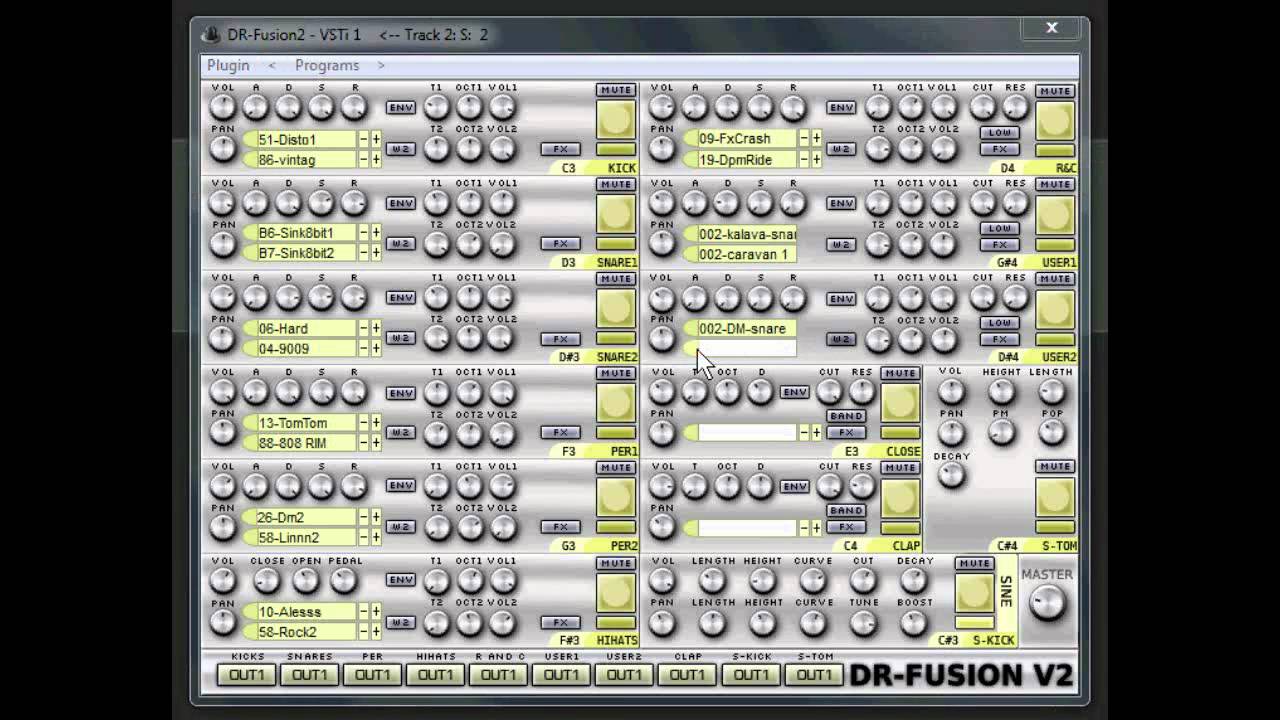
Task: Click the minus next to 19-DpmRide
Action: point(804,159)
